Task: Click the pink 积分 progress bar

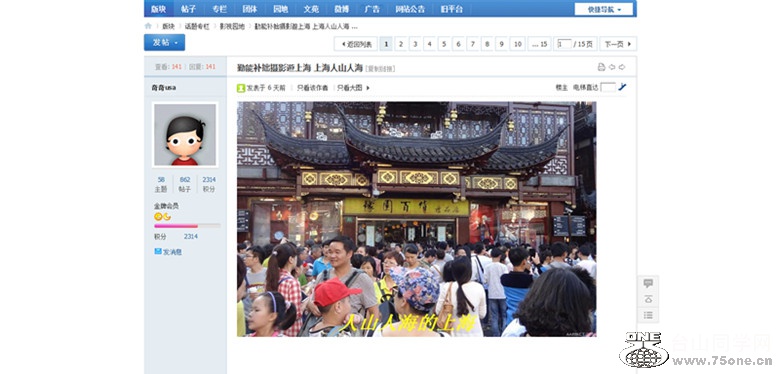Action: coord(187,226)
